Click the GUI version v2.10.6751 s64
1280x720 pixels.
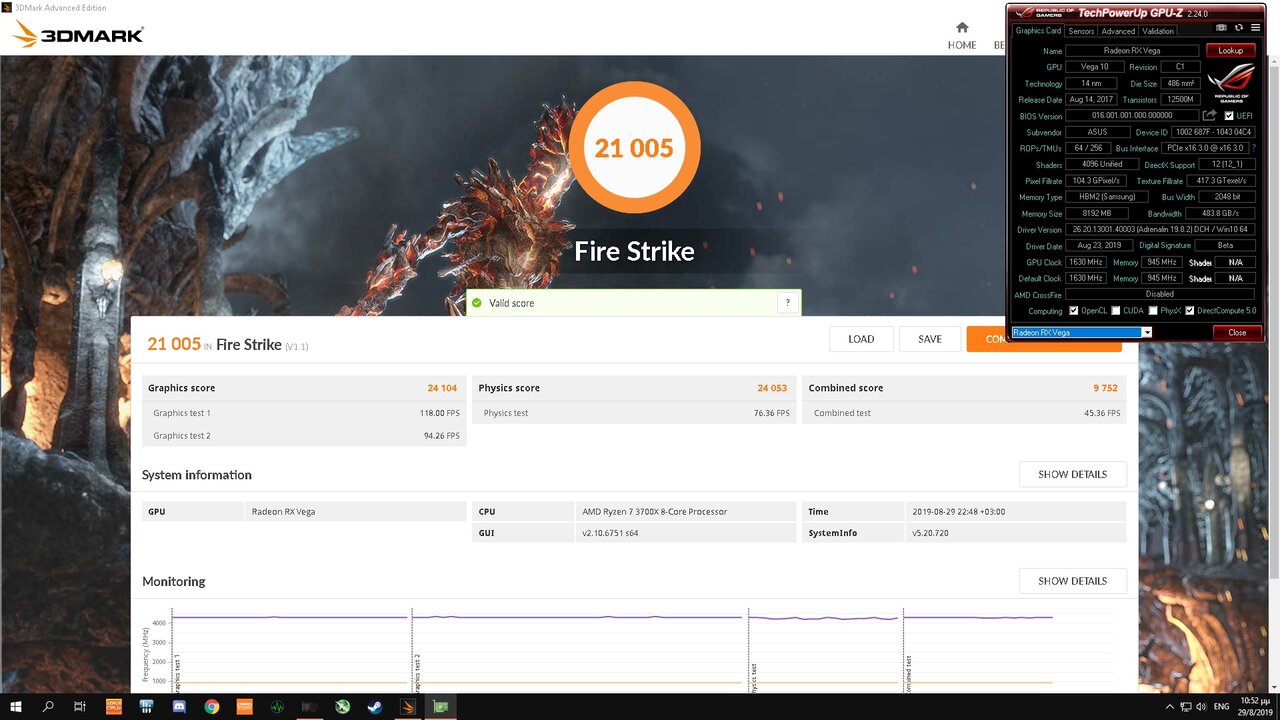[x=610, y=533]
